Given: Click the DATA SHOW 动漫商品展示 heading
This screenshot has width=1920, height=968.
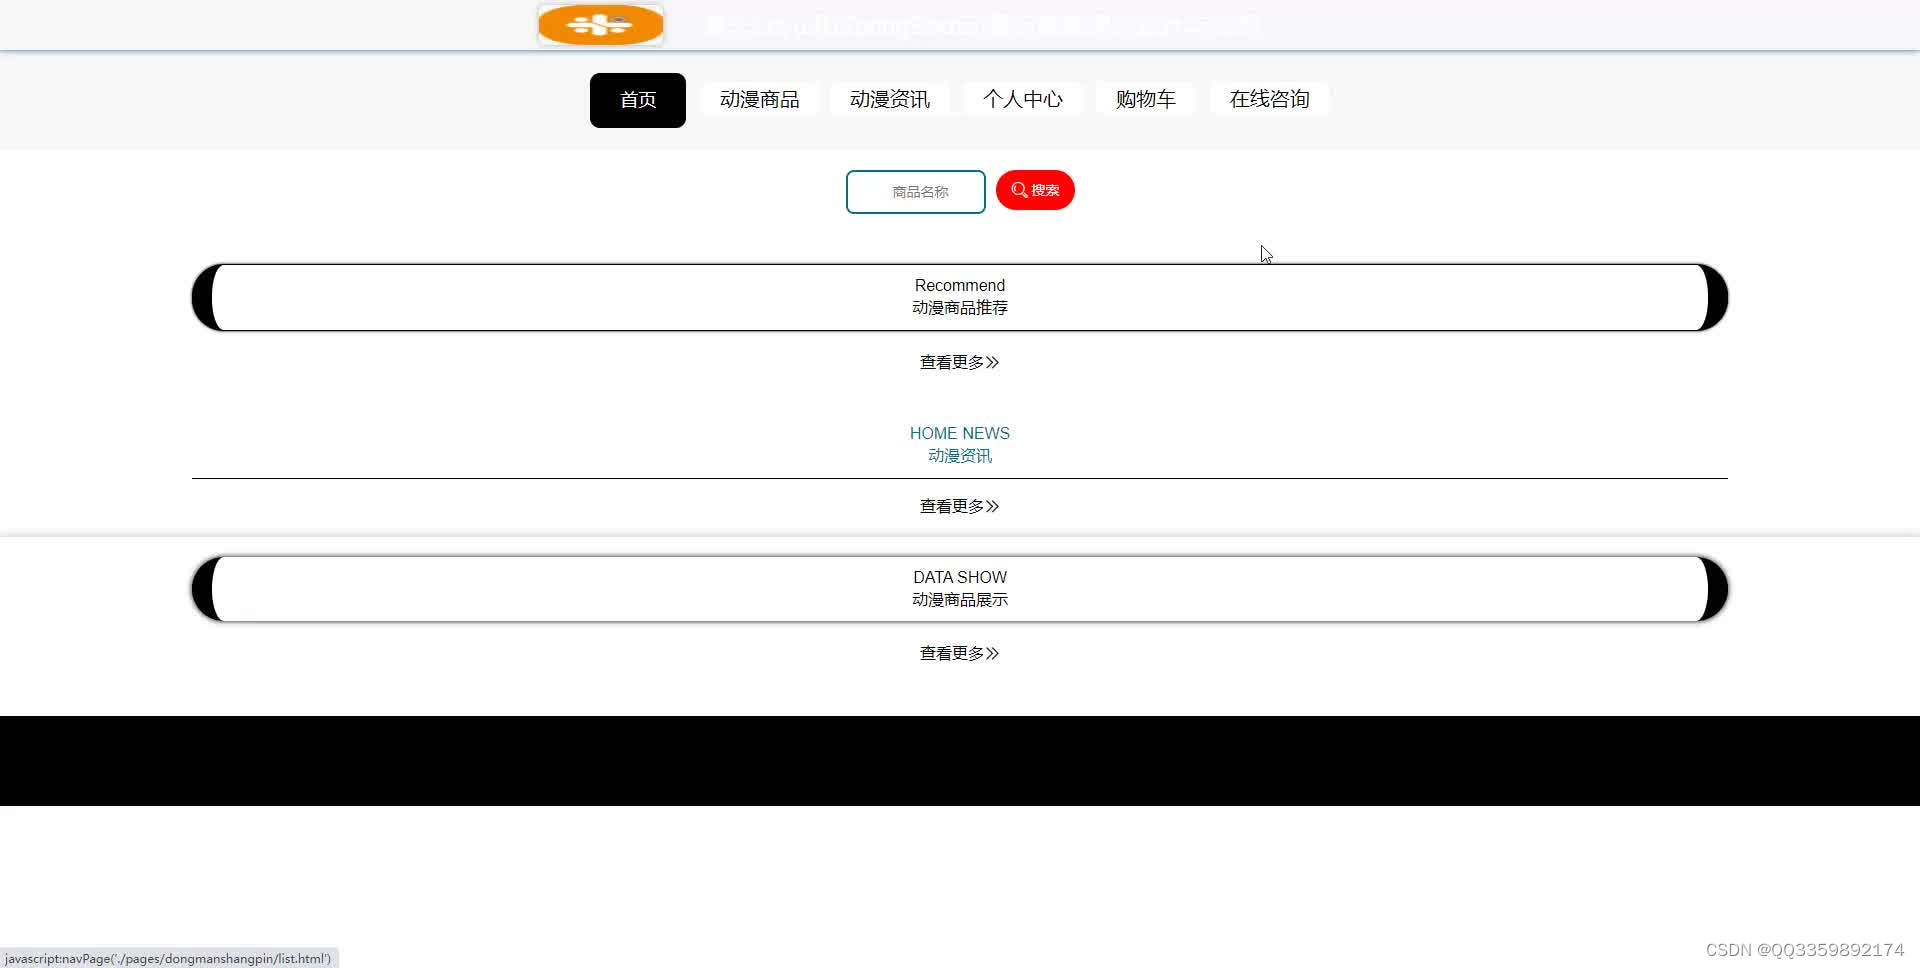Looking at the screenshot, I should [960, 589].
